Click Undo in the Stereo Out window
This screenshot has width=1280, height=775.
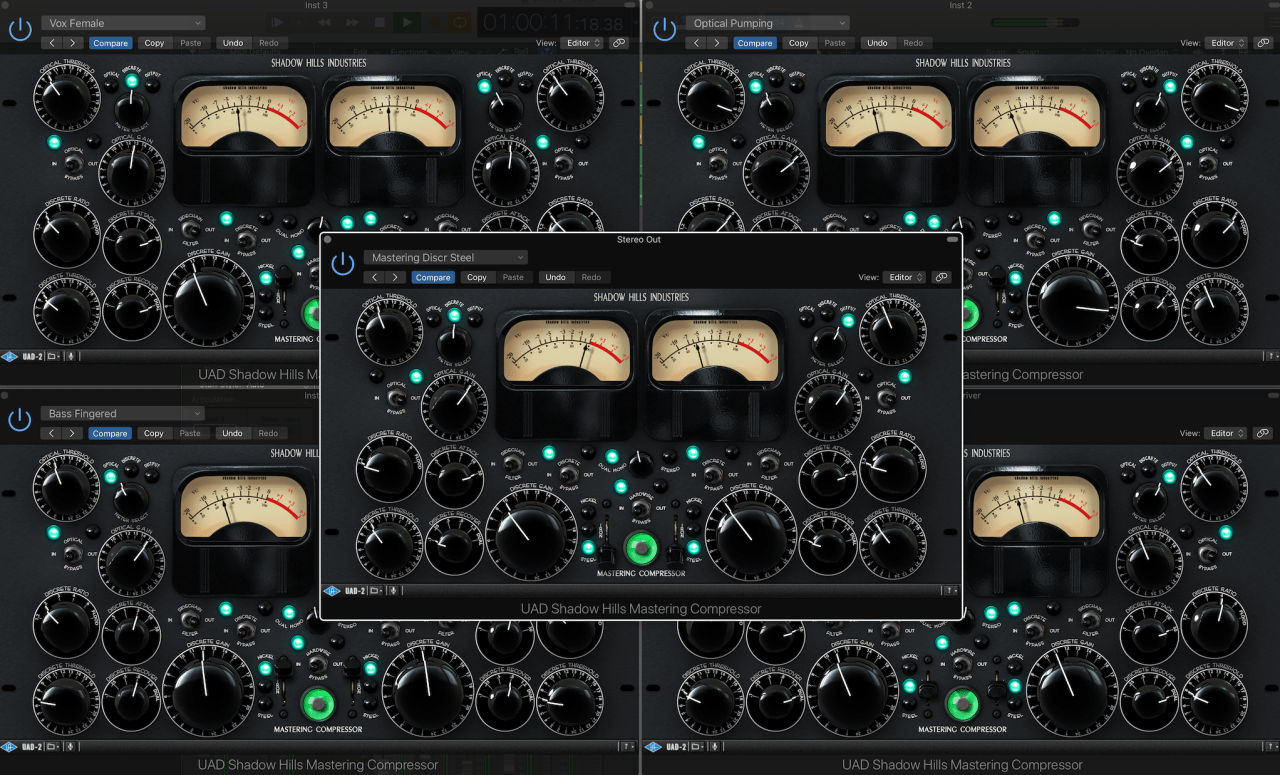click(555, 277)
